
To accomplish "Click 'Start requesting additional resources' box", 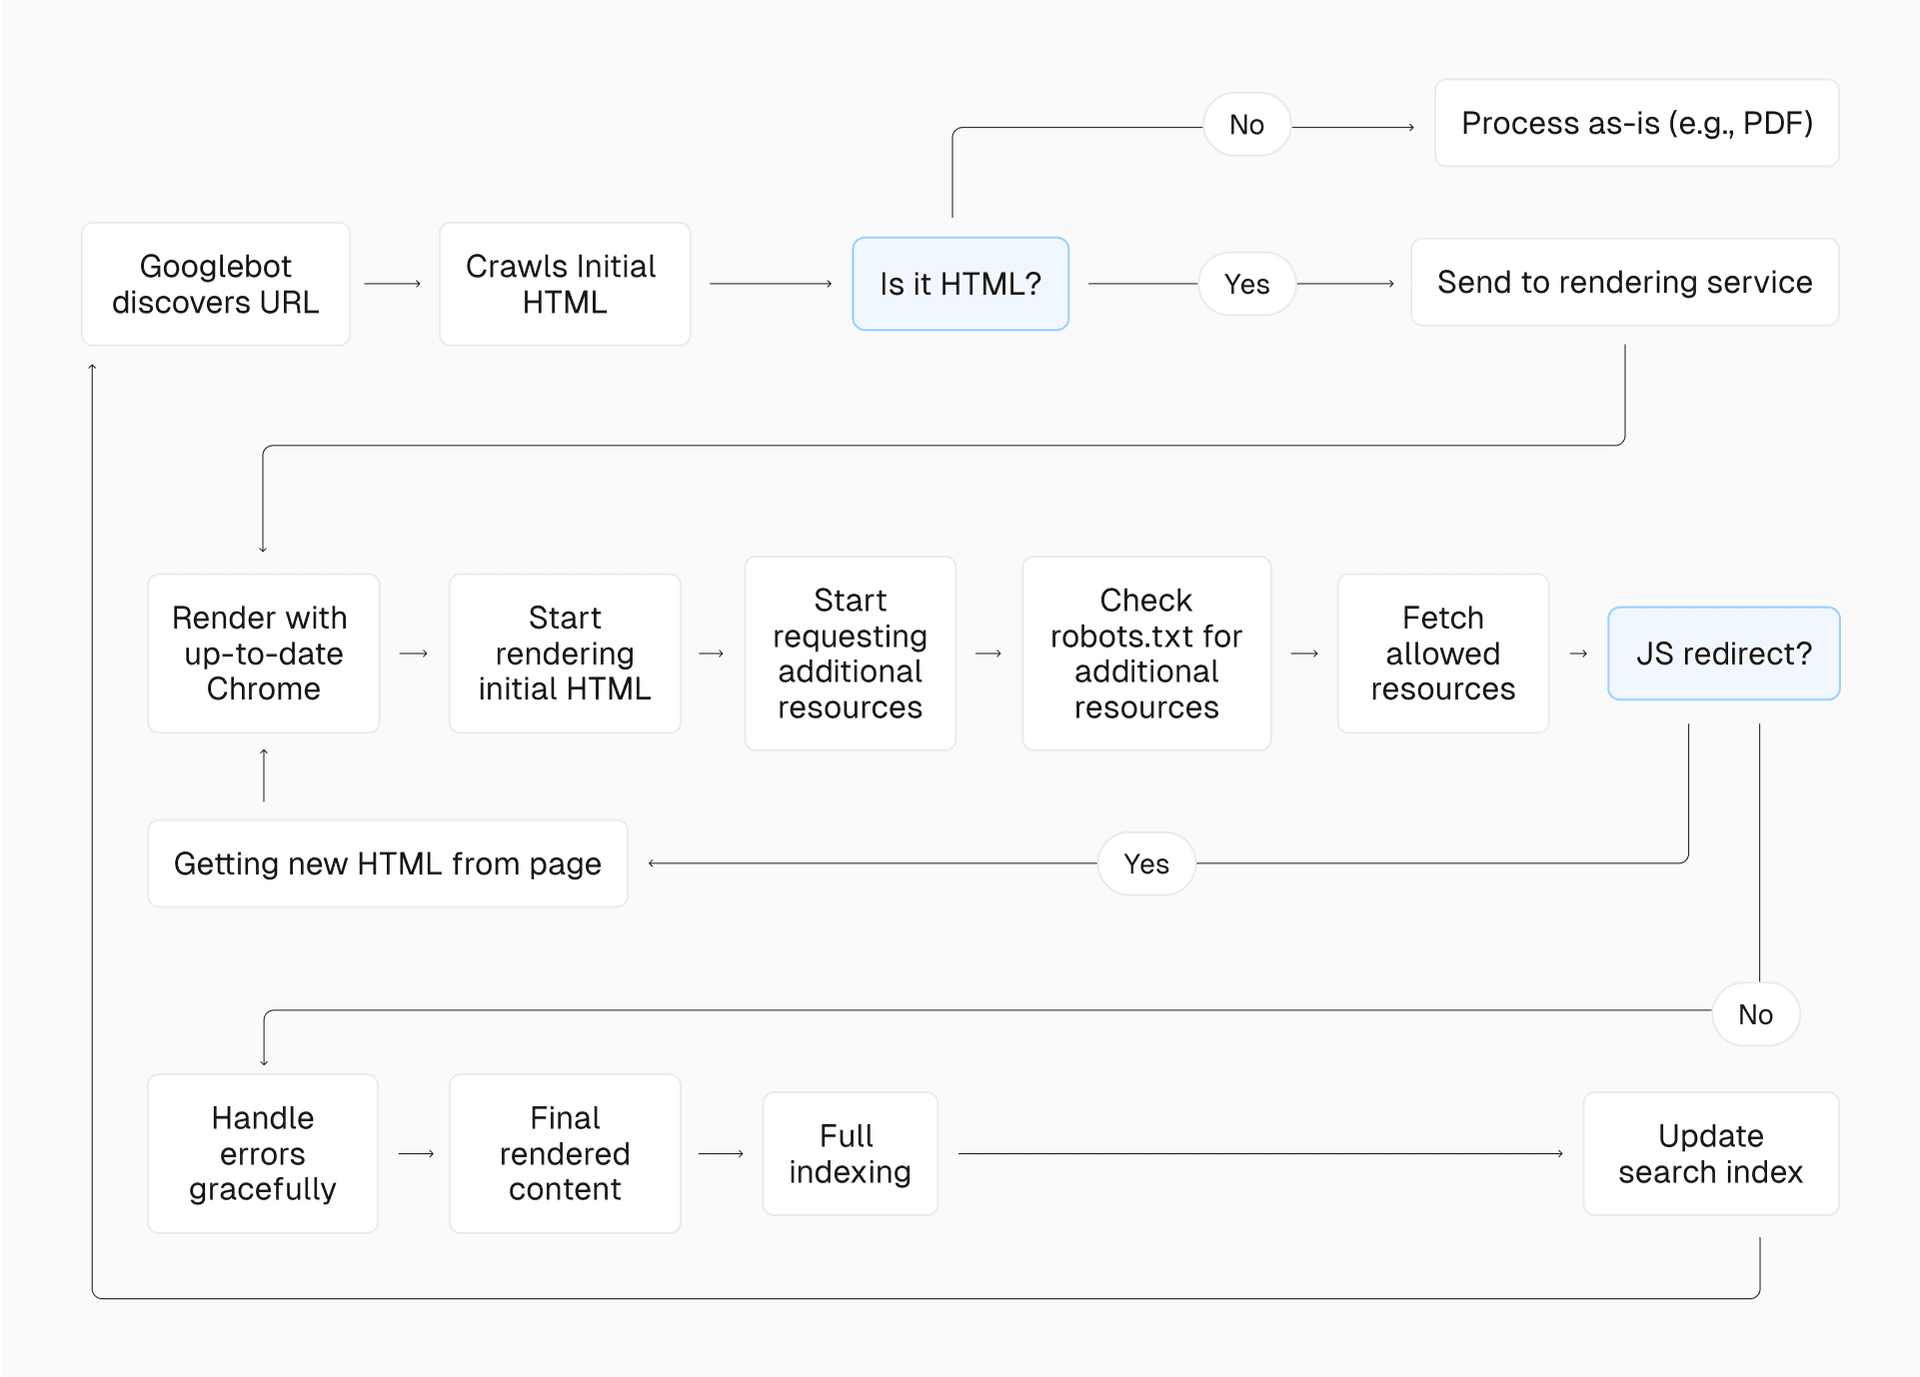I will 850,653.
